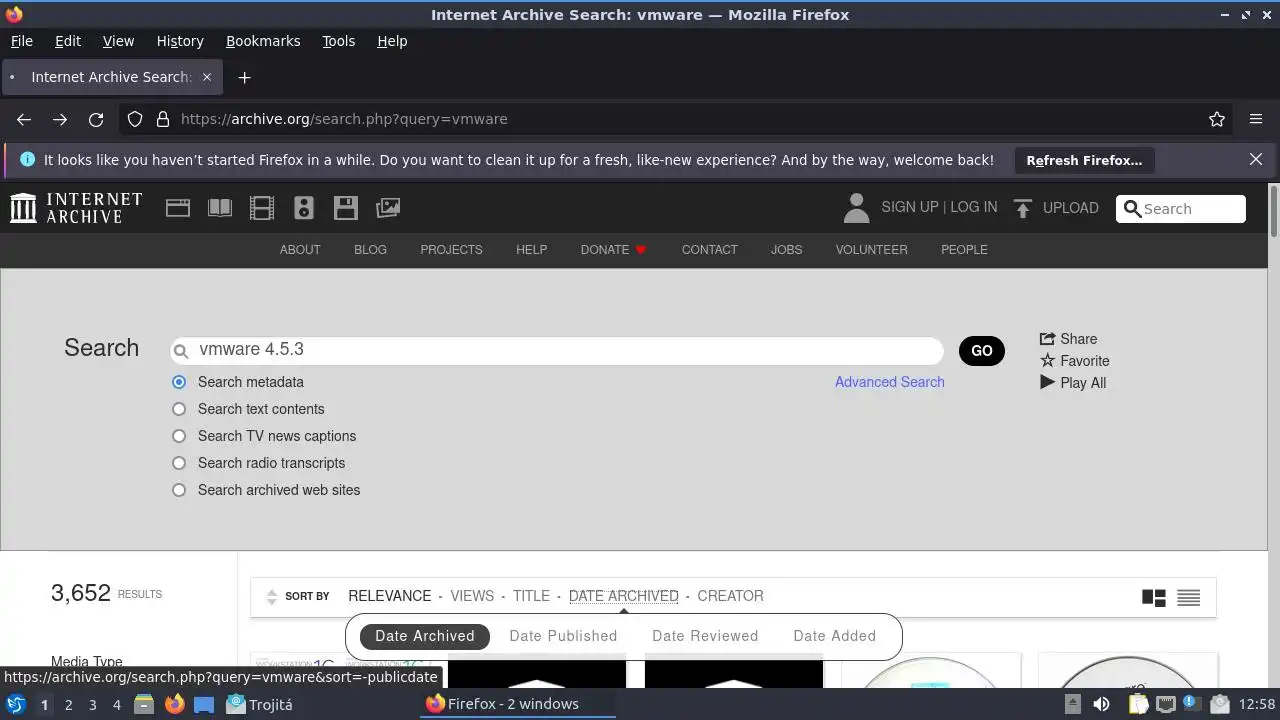Image resolution: width=1280 pixels, height=720 pixels.
Task: Open the View menu
Action: point(118,41)
